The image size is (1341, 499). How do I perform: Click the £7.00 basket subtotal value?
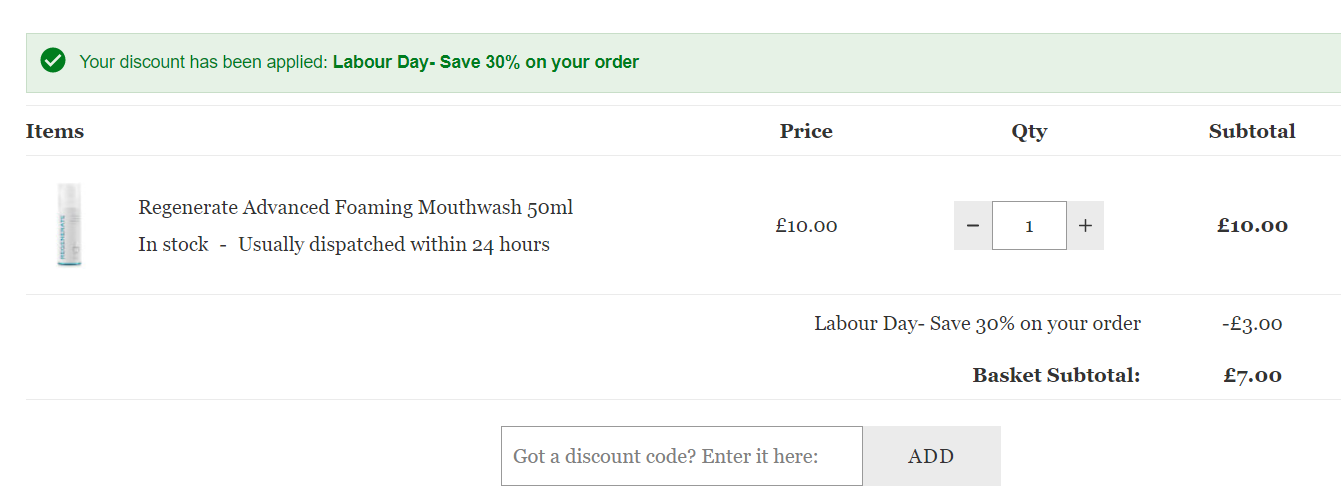[1252, 376]
